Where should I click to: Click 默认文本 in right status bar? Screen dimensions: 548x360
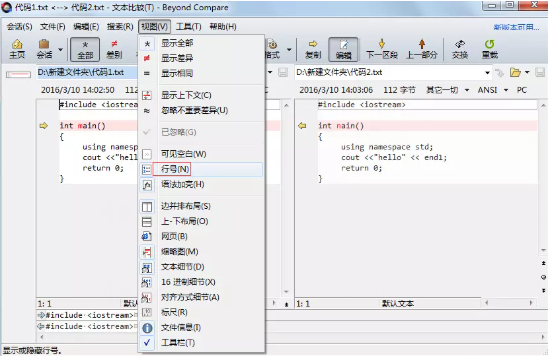tap(398, 304)
